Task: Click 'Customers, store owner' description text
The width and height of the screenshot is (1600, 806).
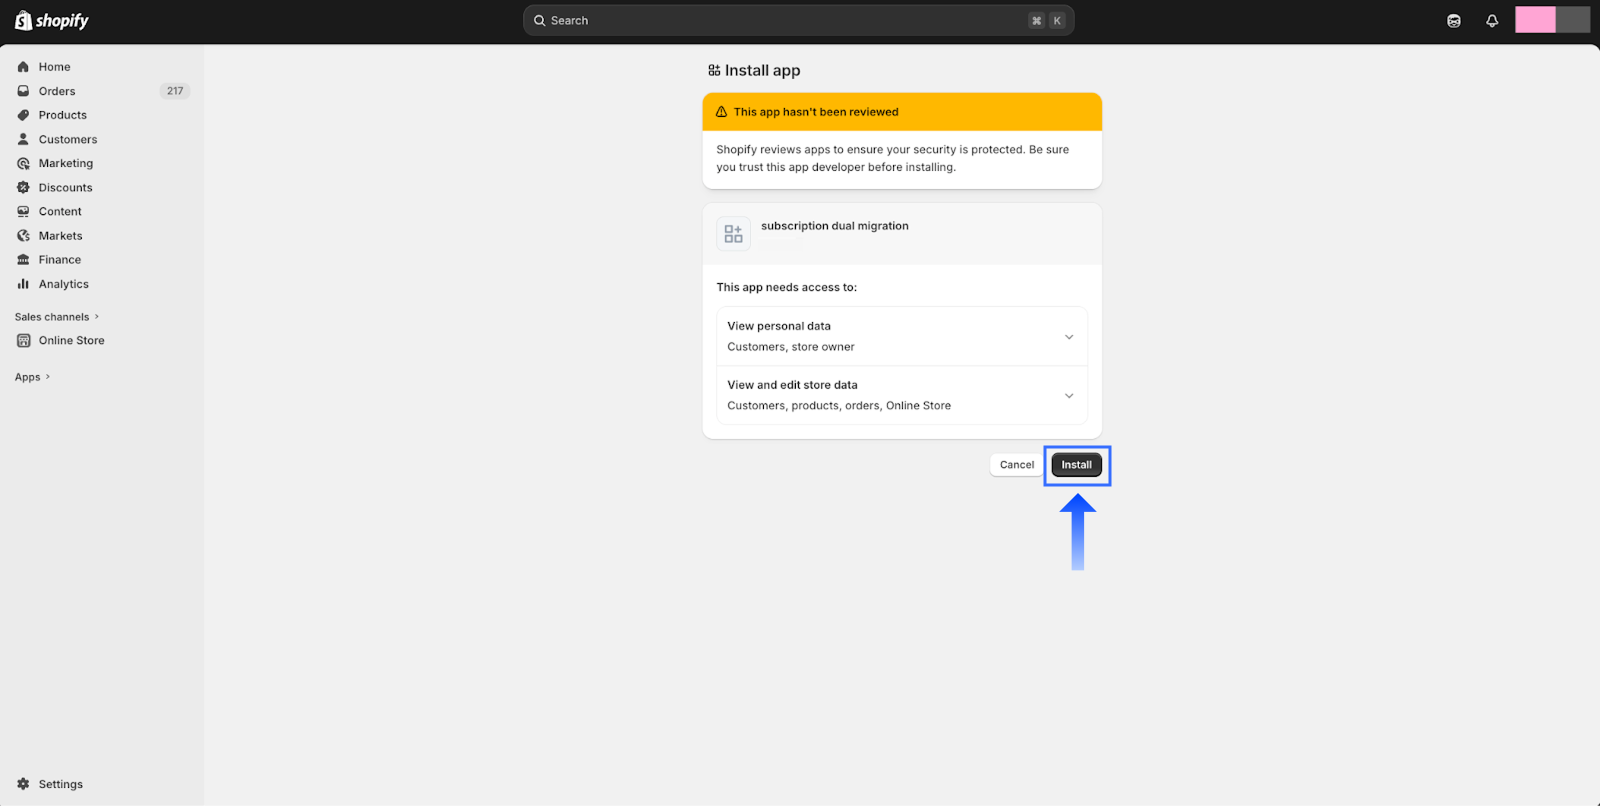Action: pyautogui.click(x=791, y=347)
